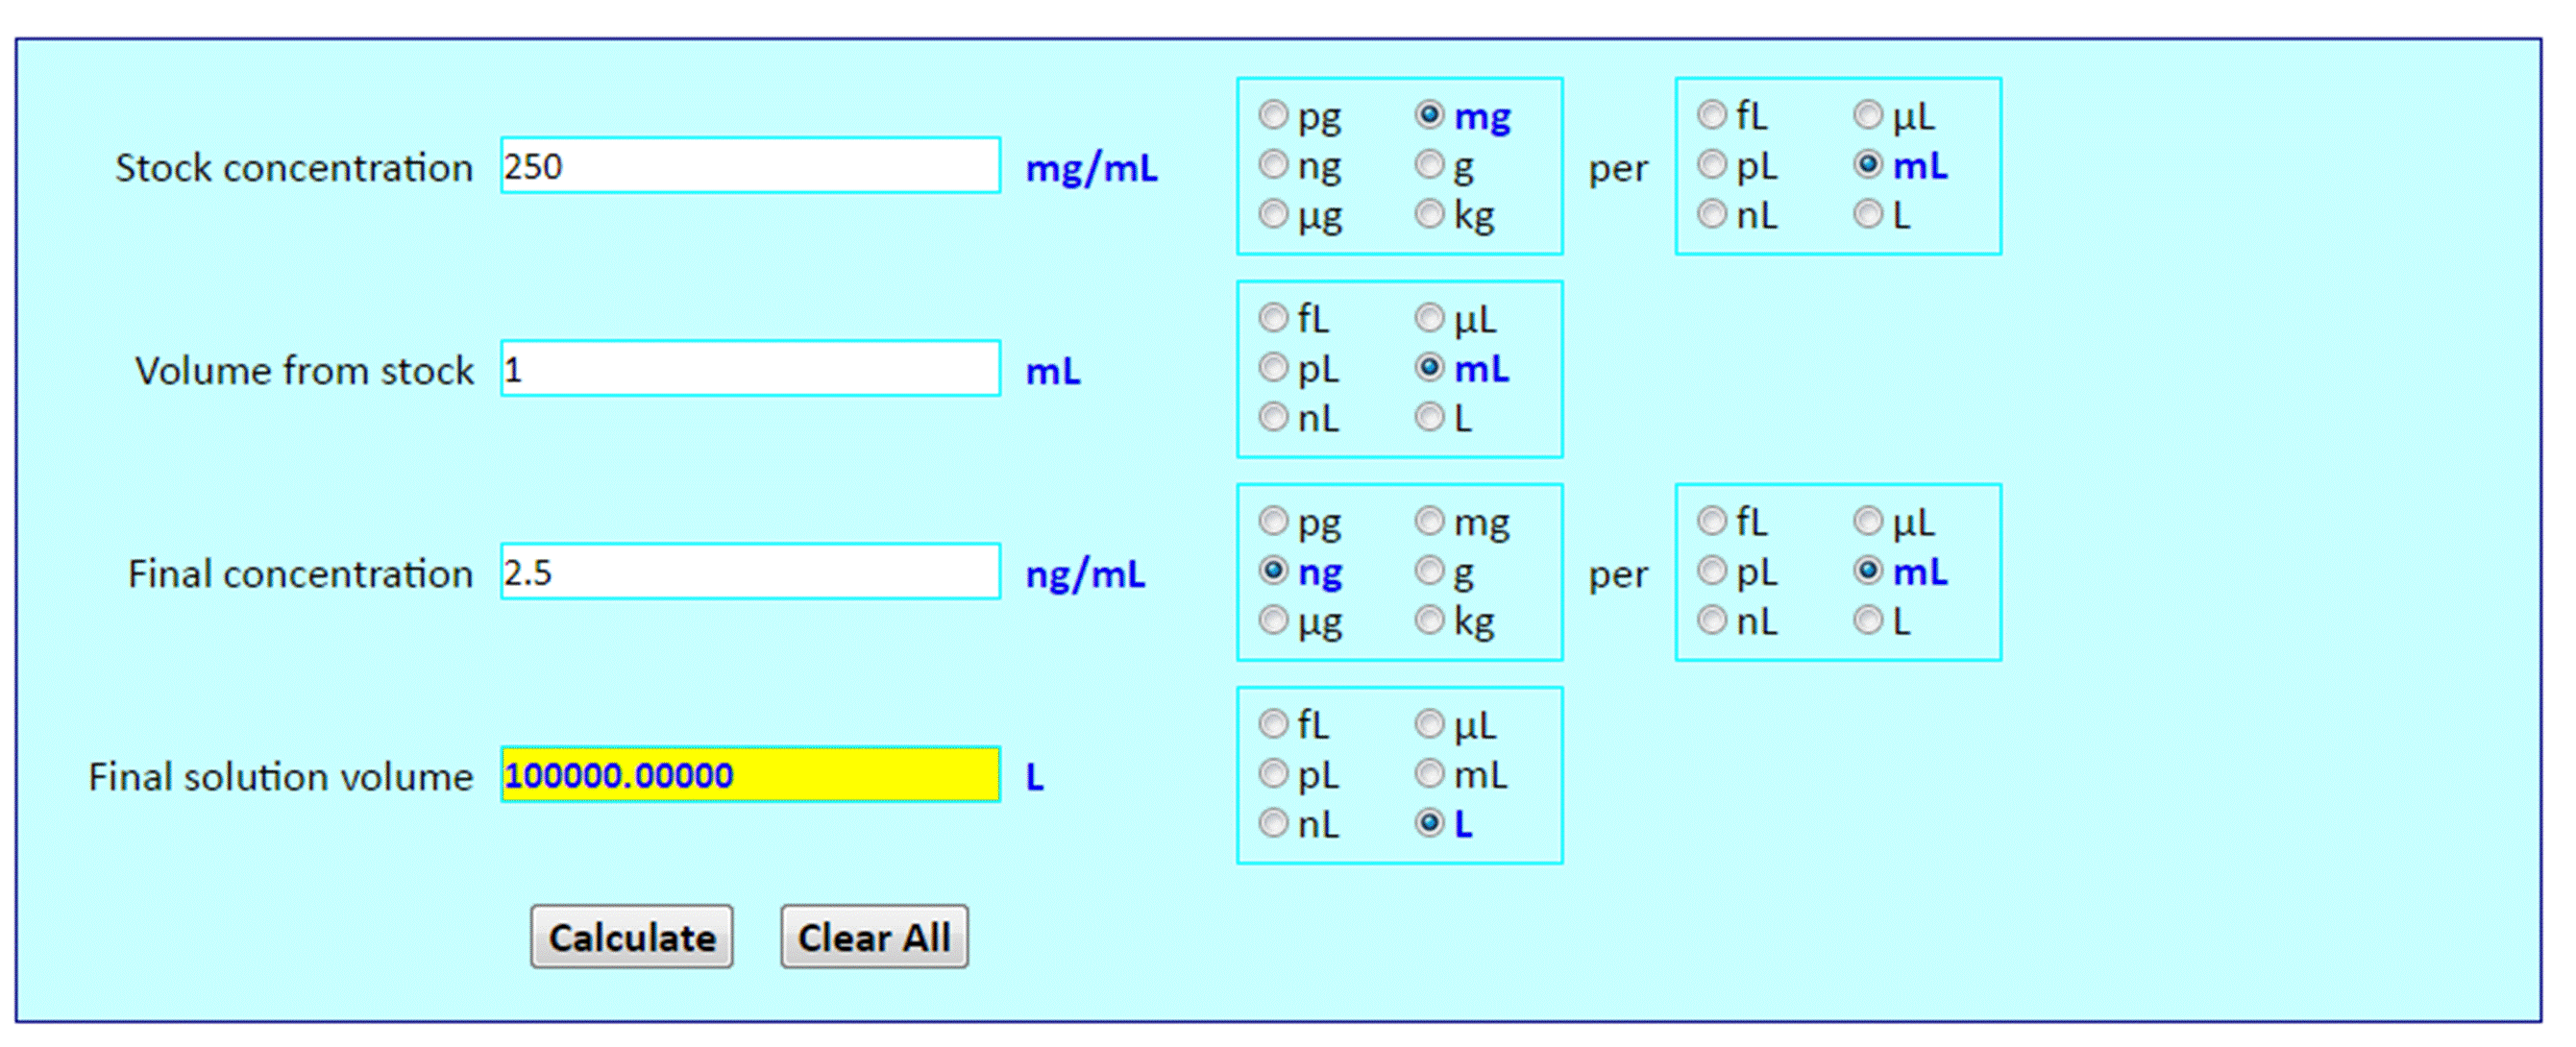Select mL for final solution volume
Screen dimensions: 2576x1047
(1429, 774)
